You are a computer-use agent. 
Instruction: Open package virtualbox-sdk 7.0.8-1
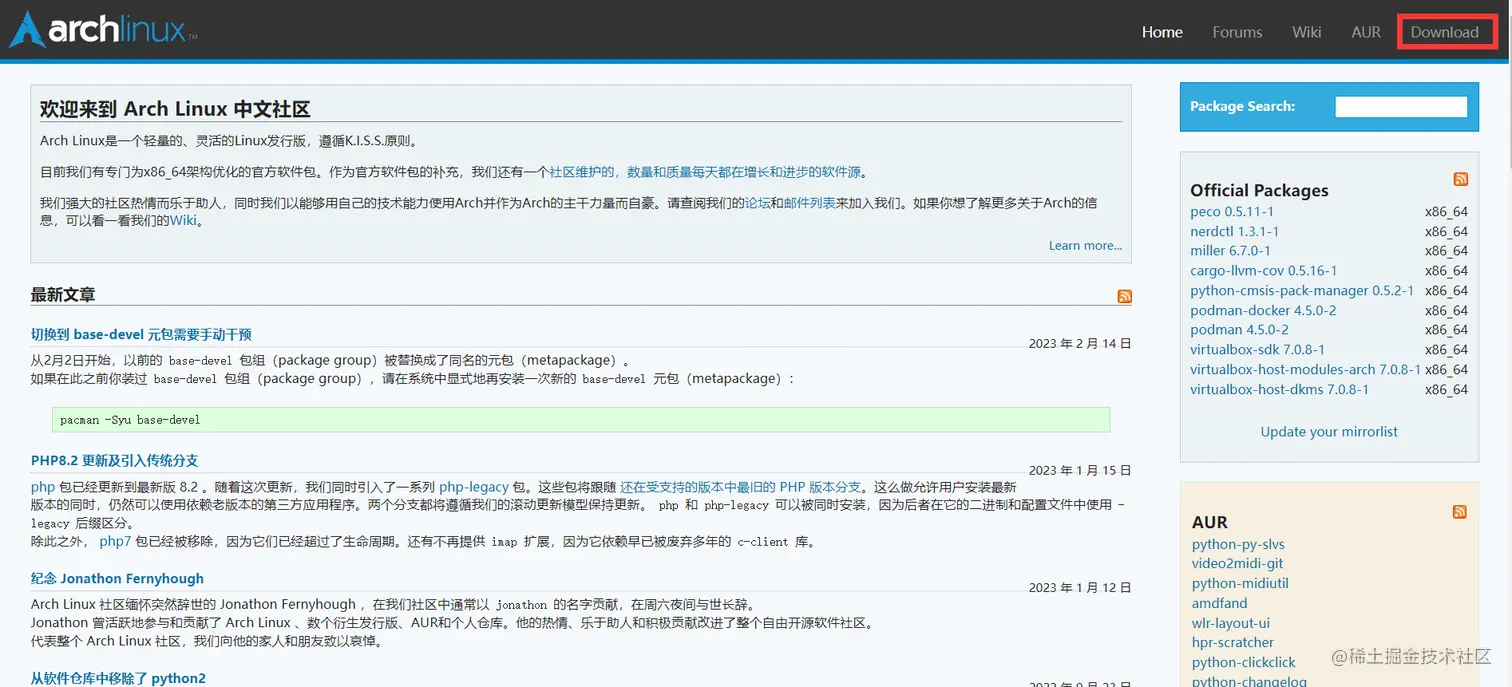[x=1257, y=349]
